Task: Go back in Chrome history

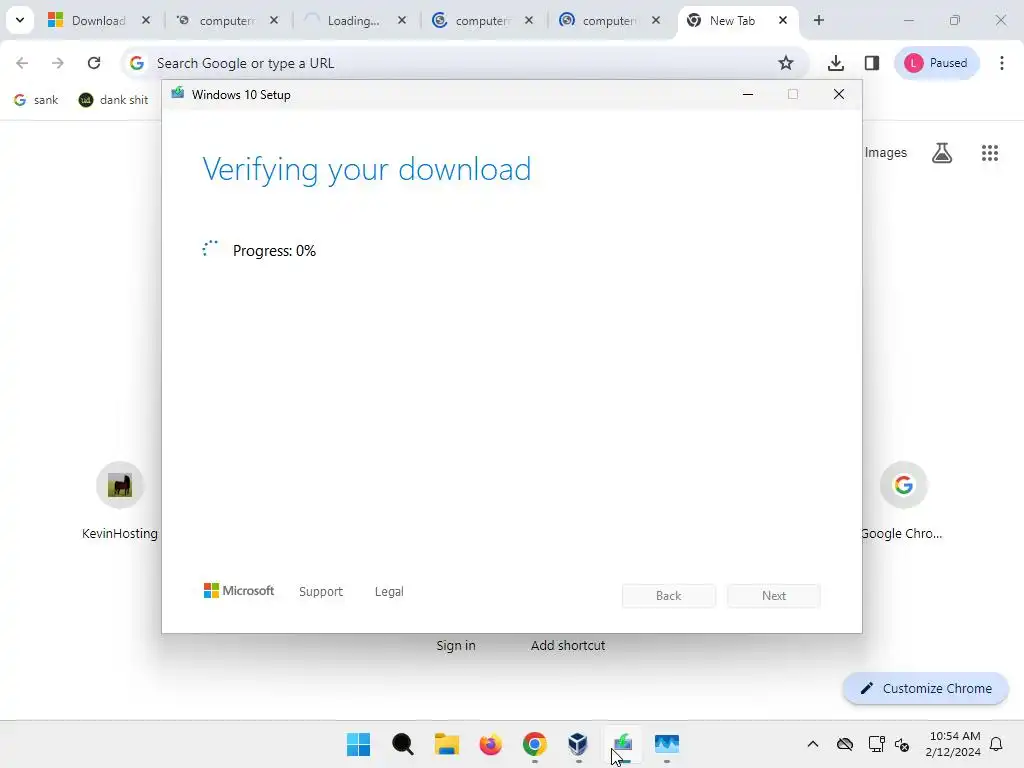Action: 22,63
